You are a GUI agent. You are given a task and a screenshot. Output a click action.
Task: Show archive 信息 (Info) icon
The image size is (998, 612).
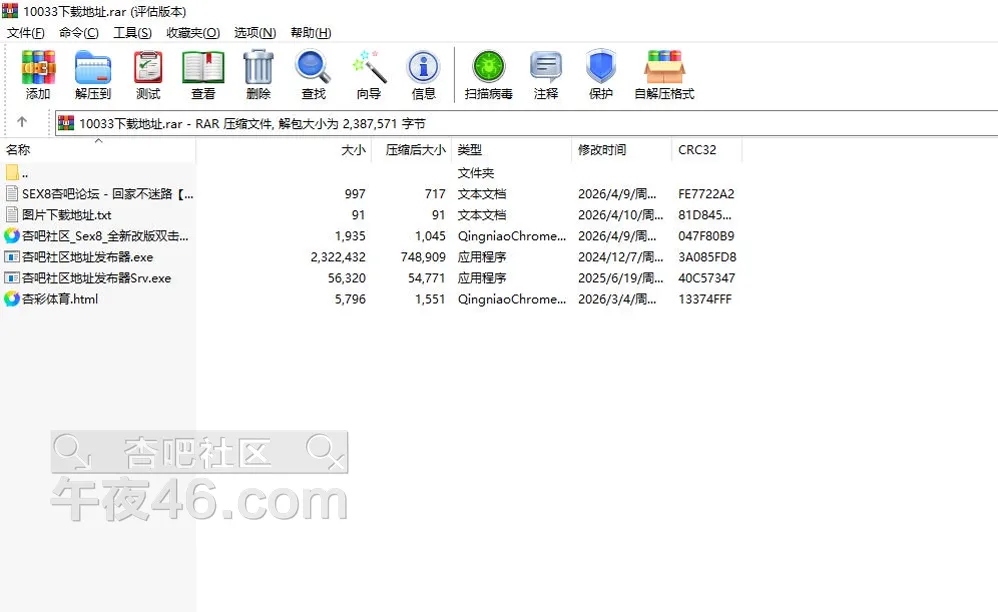tap(423, 75)
